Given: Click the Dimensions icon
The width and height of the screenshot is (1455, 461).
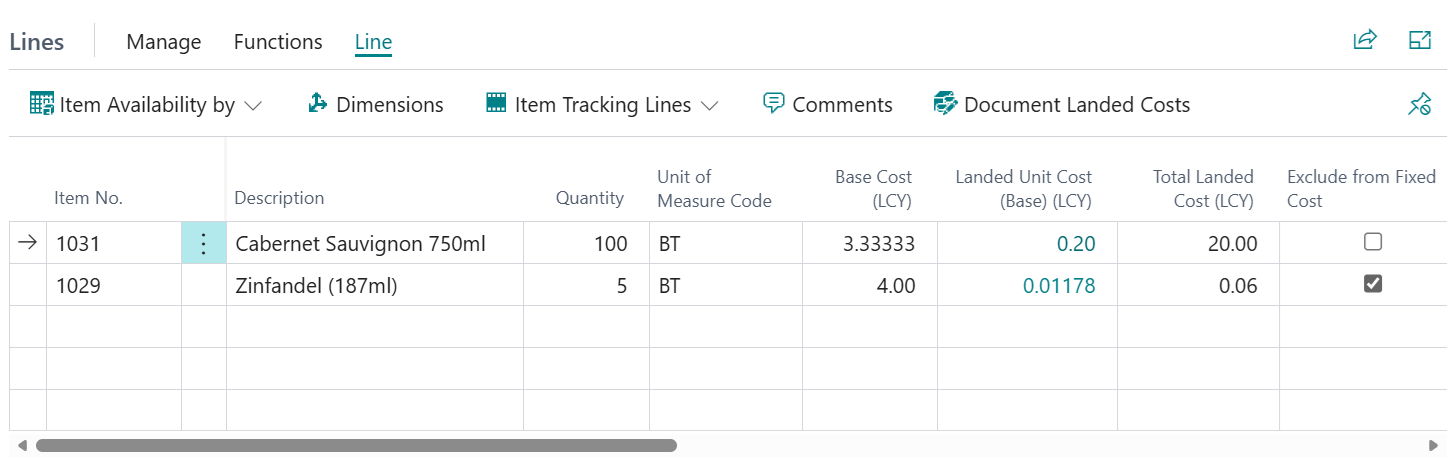Looking at the screenshot, I should click(318, 104).
